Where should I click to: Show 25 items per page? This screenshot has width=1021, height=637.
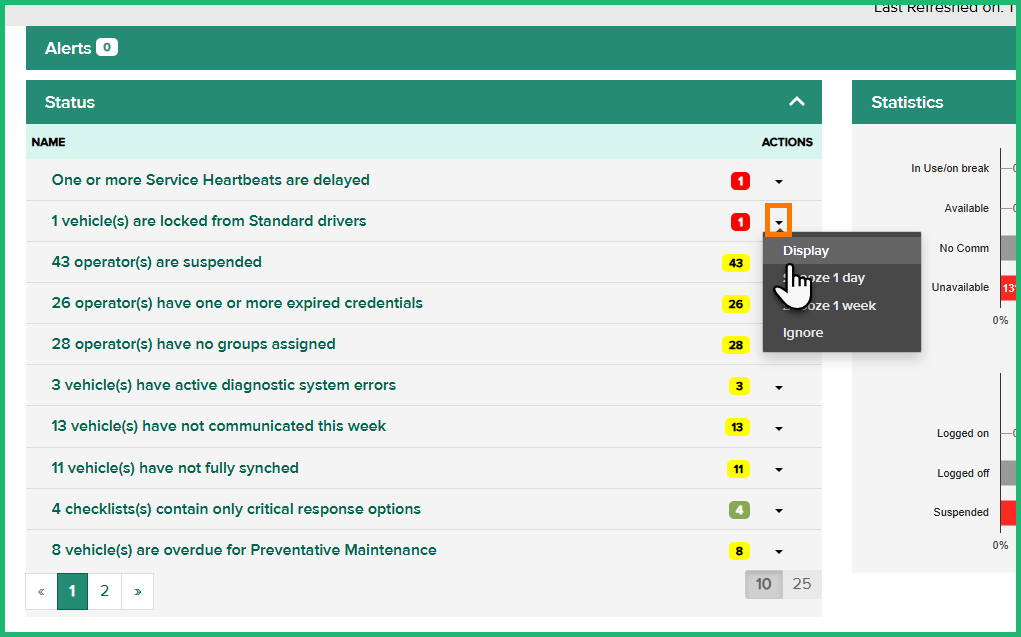pos(801,584)
